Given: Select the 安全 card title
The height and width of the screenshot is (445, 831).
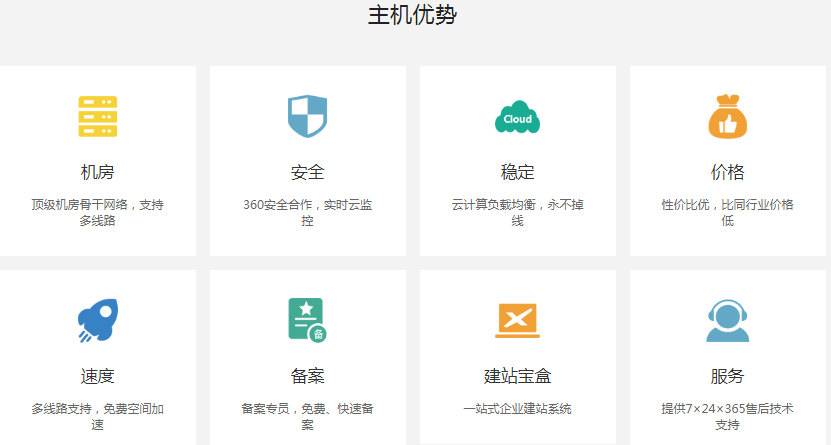Looking at the screenshot, I should tap(307, 172).
